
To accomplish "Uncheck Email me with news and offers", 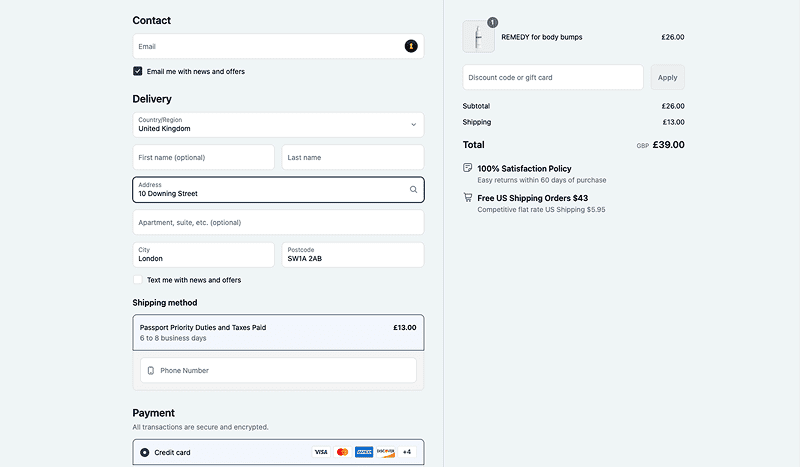I will coord(138,71).
